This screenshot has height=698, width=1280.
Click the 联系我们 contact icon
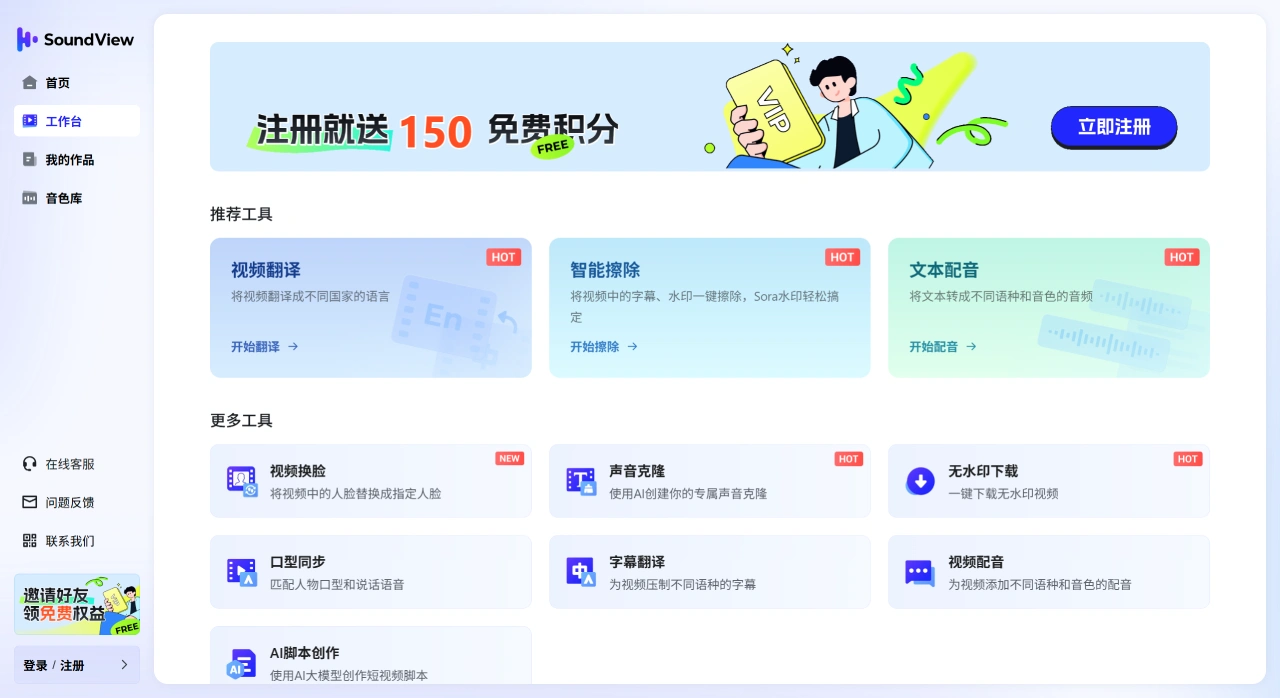click(30, 540)
